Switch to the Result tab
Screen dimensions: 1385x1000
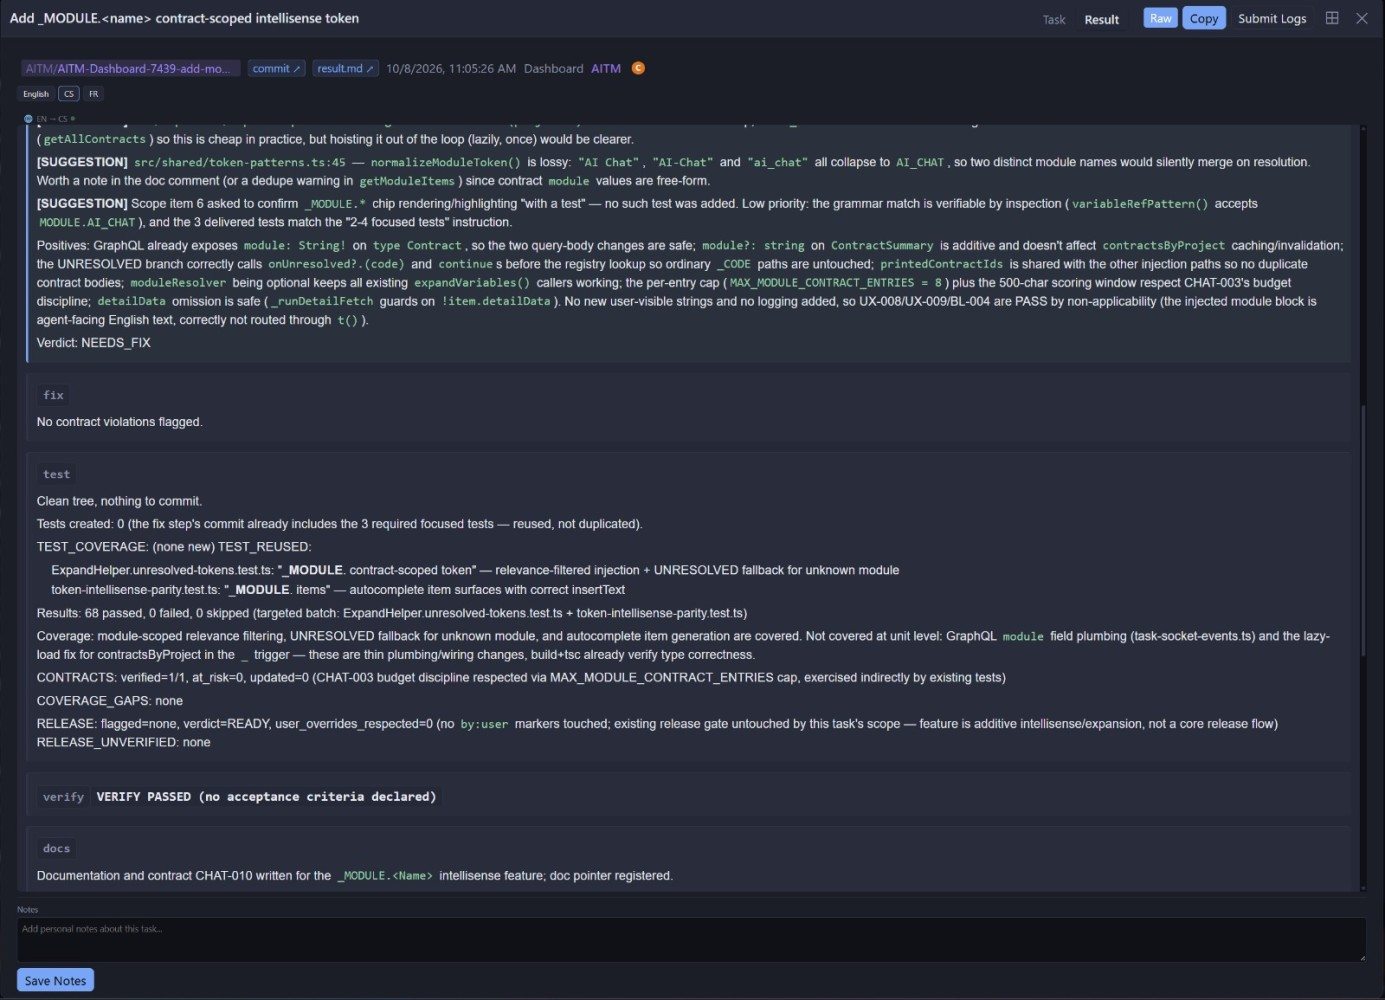1101,19
